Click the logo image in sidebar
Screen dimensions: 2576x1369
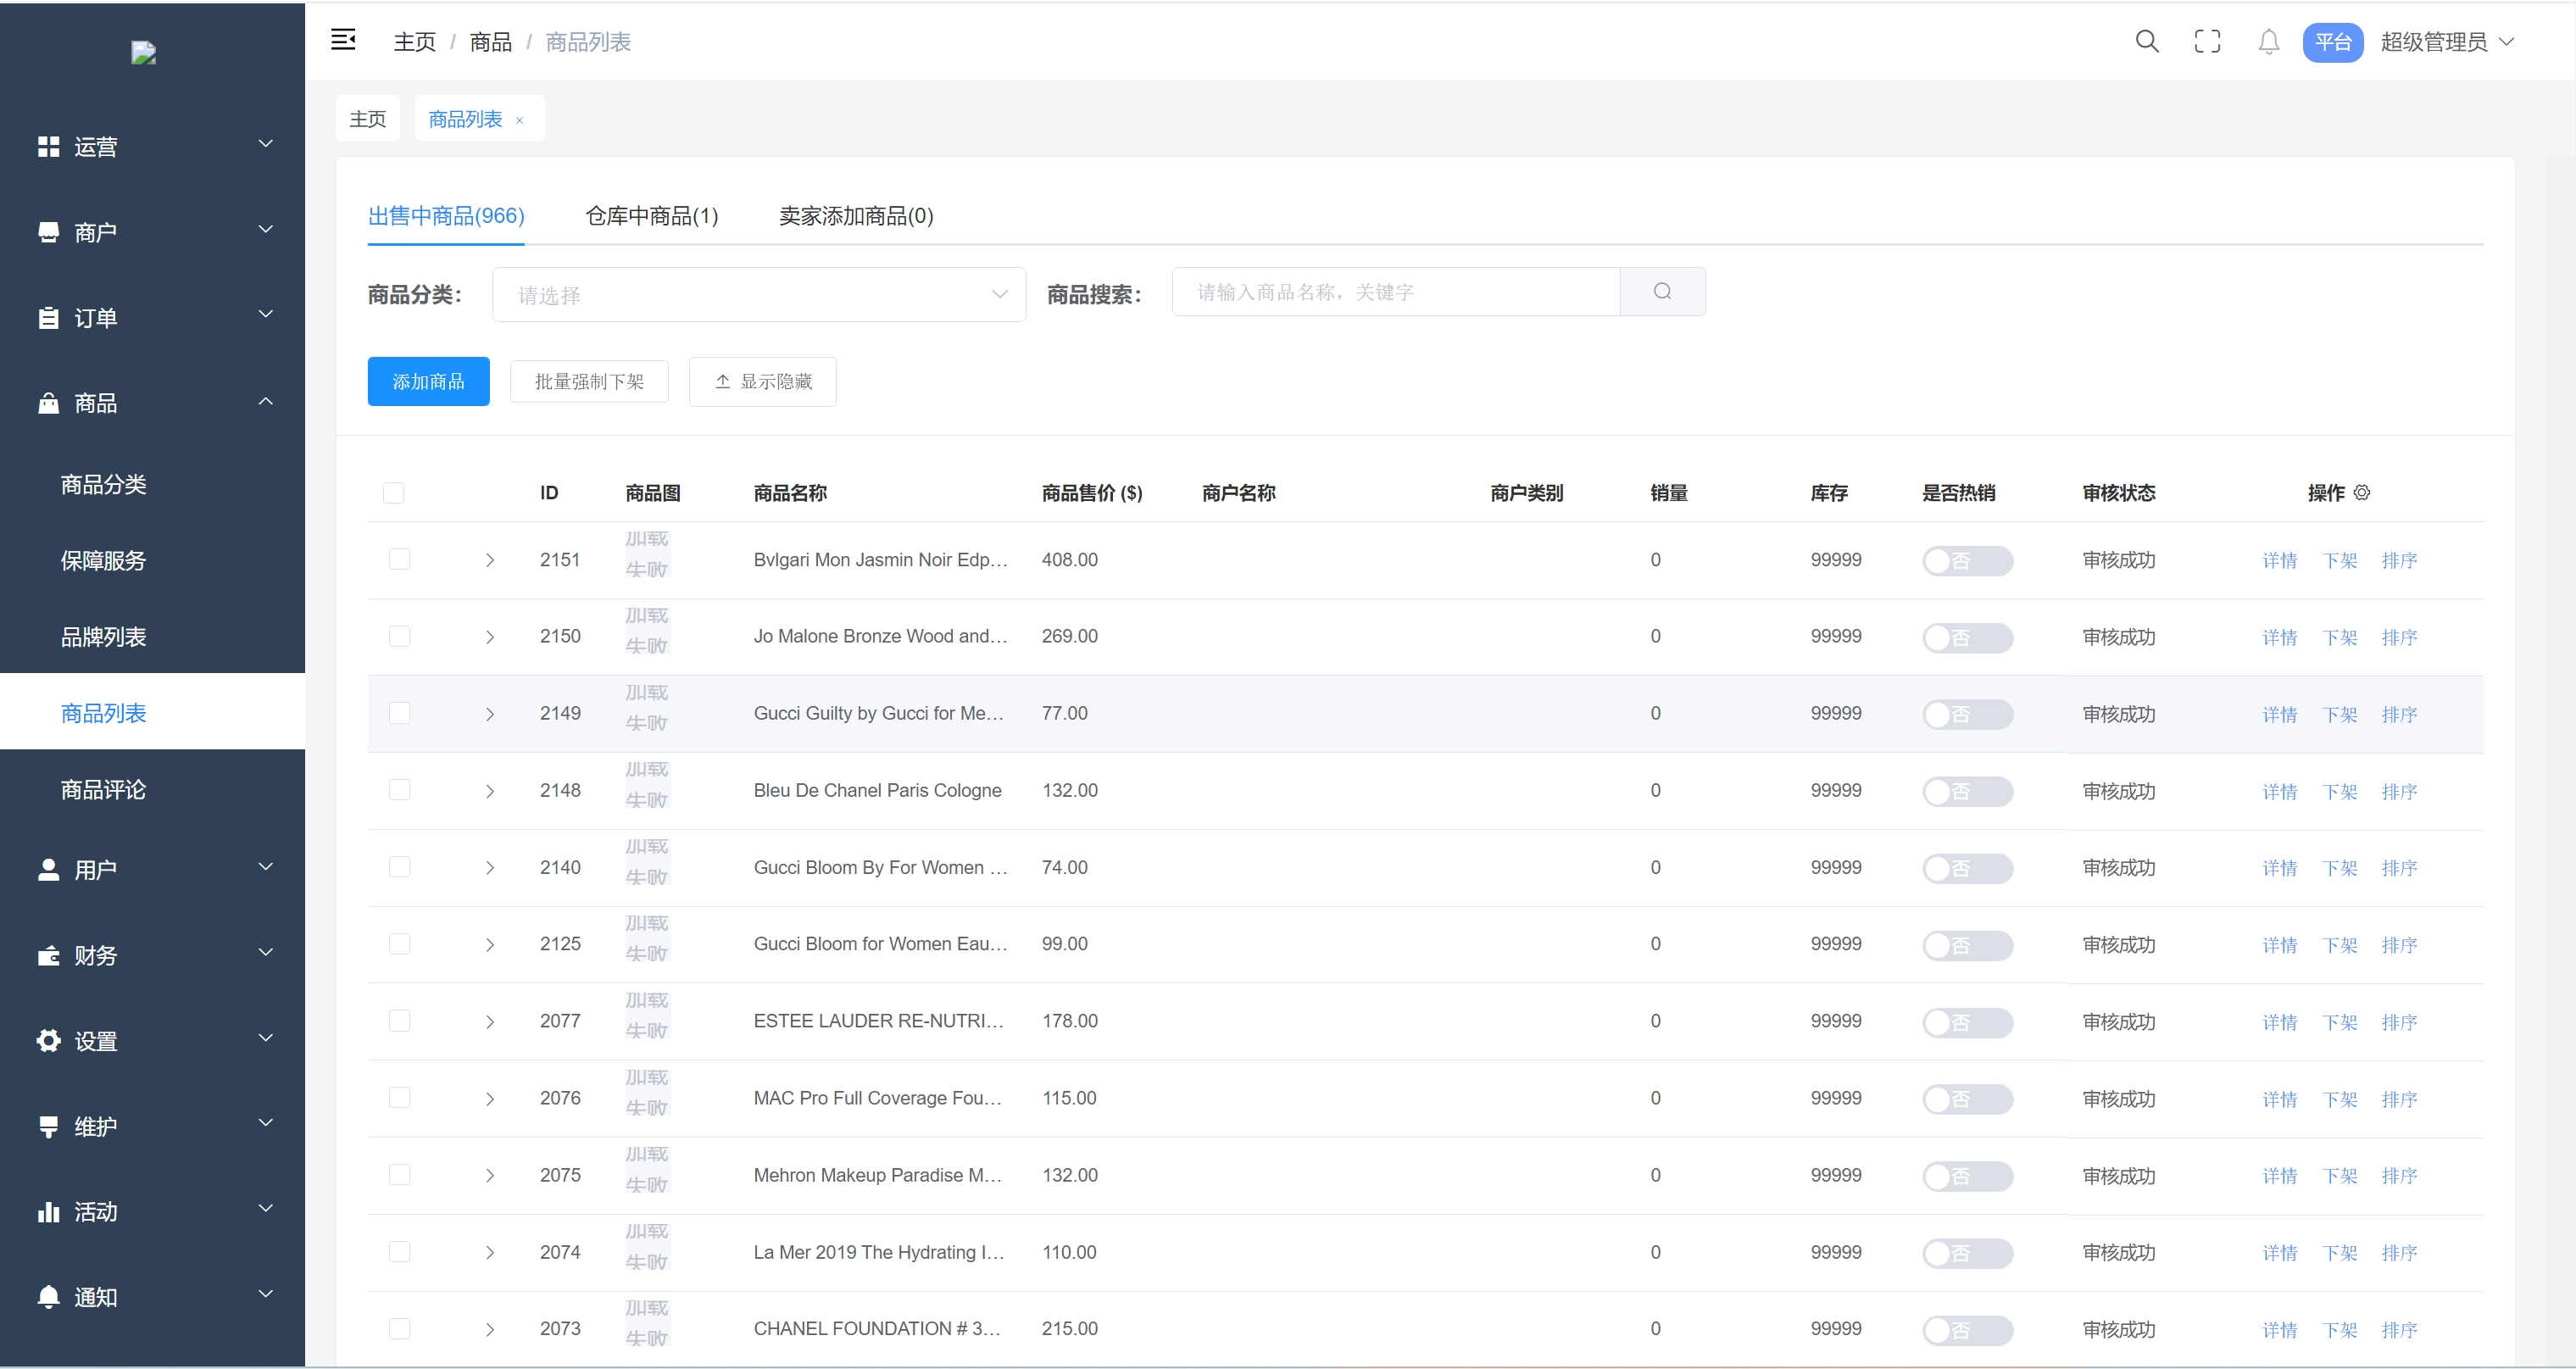point(144,53)
